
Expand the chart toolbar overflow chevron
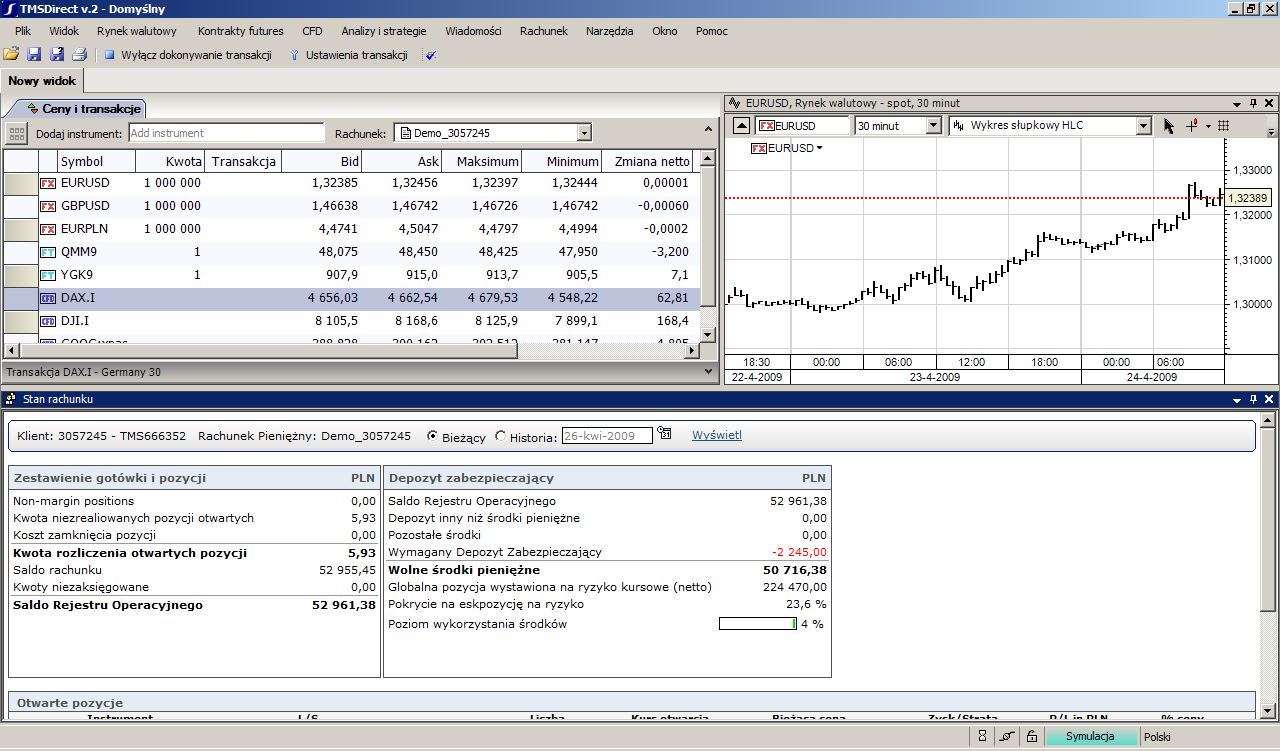[x=1271, y=131]
